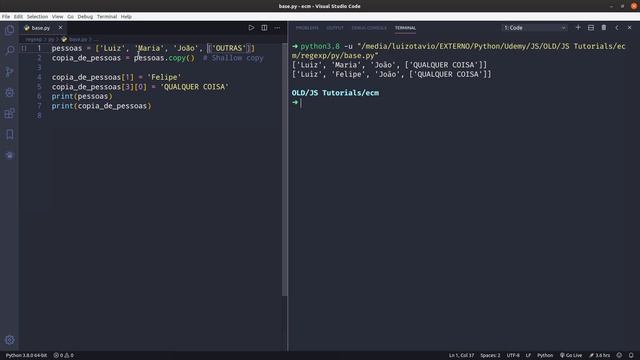Change file encoding via UTF-8 status
Image resolution: width=640 pixels, height=360 pixels.
513,355
